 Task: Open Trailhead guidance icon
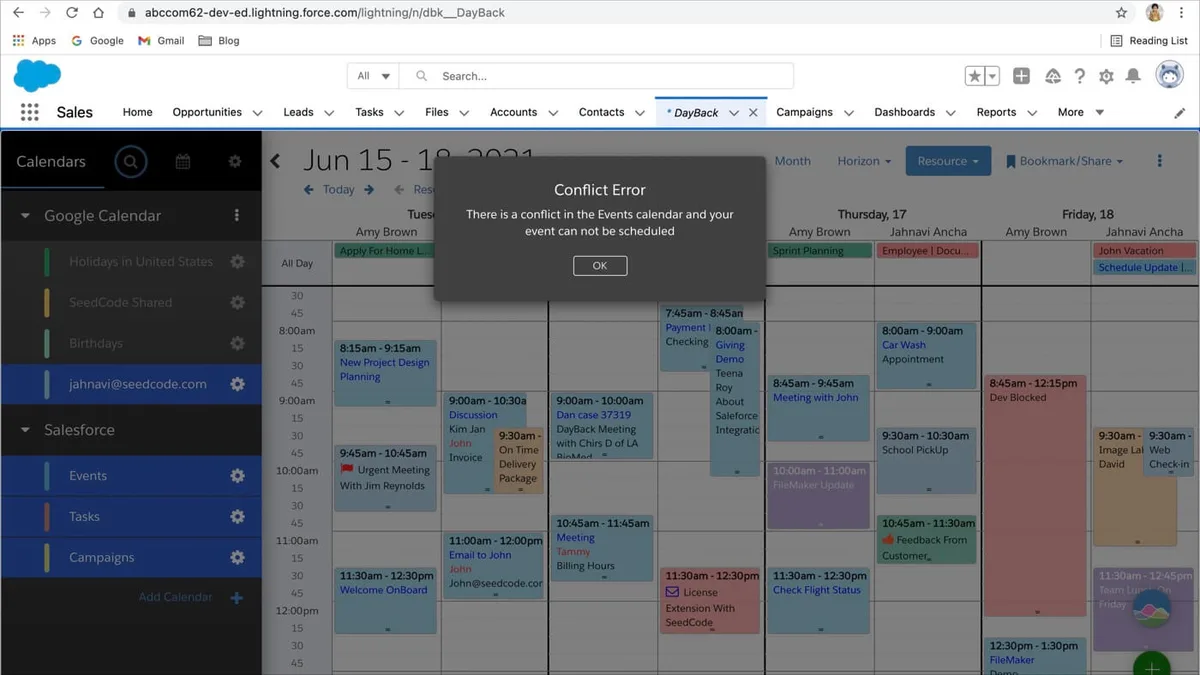[x=1052, y=76]
